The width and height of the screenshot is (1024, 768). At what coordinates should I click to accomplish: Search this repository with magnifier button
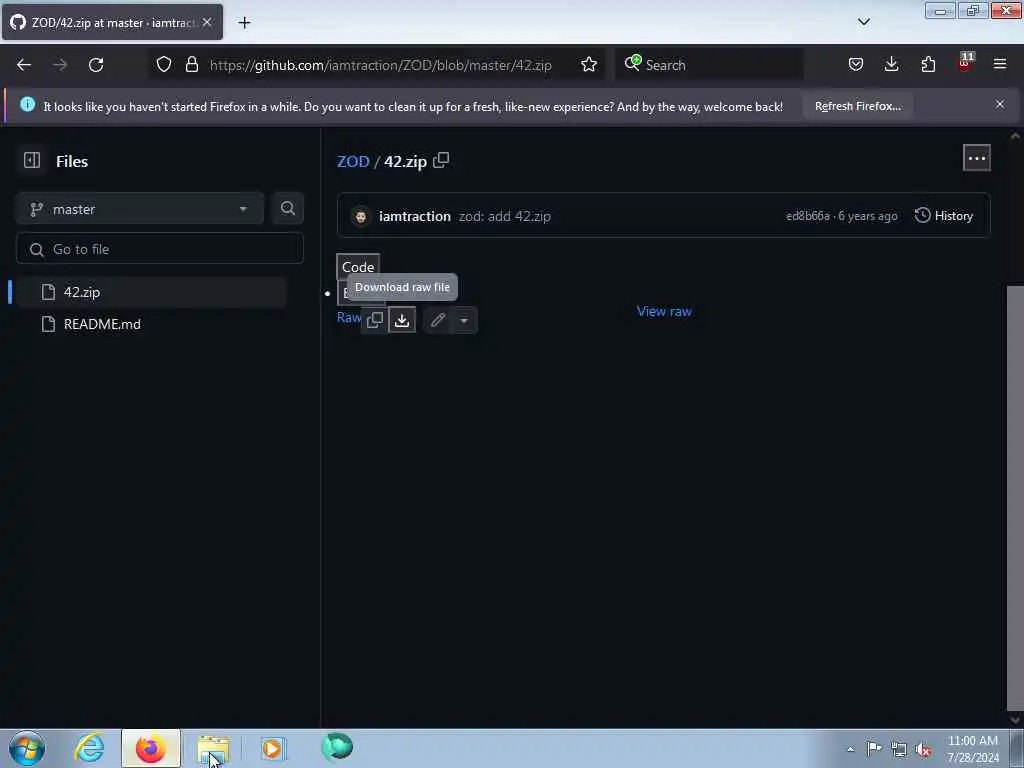287,209
